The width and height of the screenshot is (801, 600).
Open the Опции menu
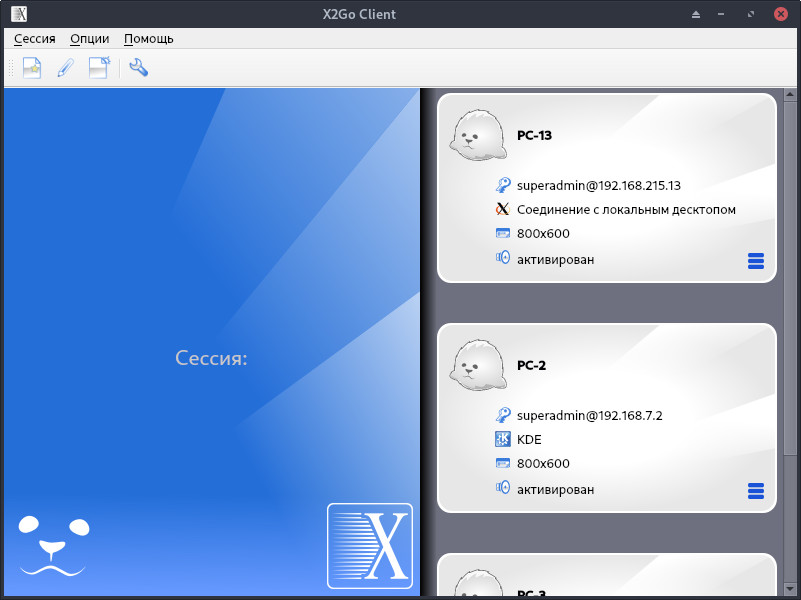[90, 39]
